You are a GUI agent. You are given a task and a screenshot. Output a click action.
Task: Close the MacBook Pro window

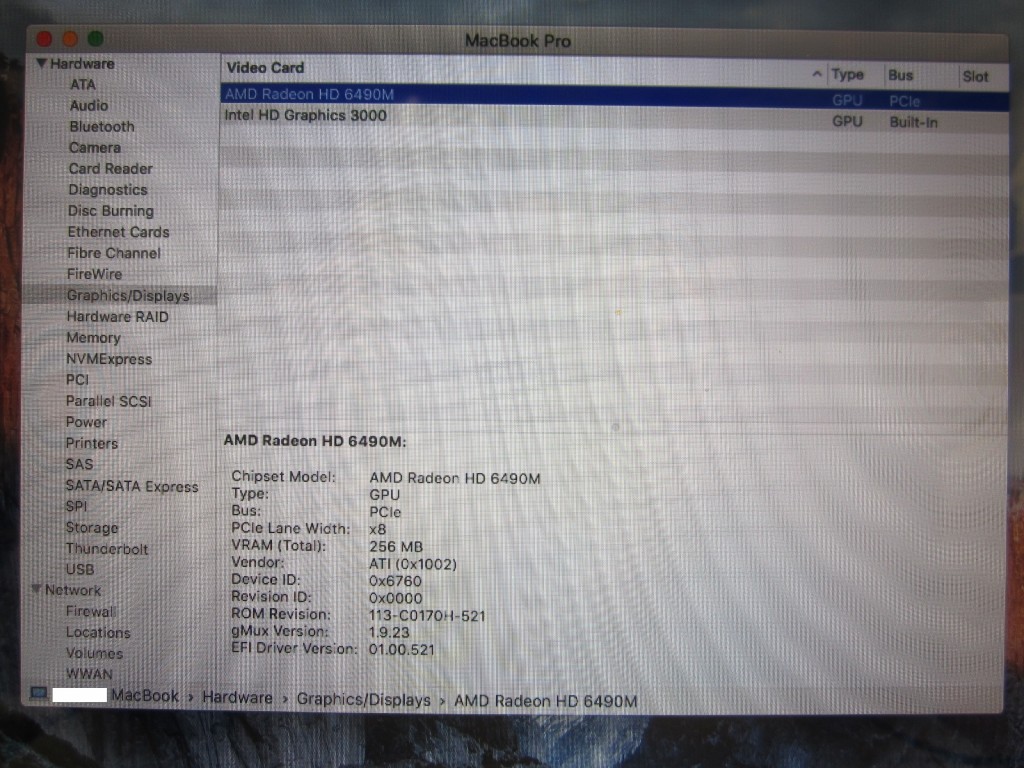44,39
